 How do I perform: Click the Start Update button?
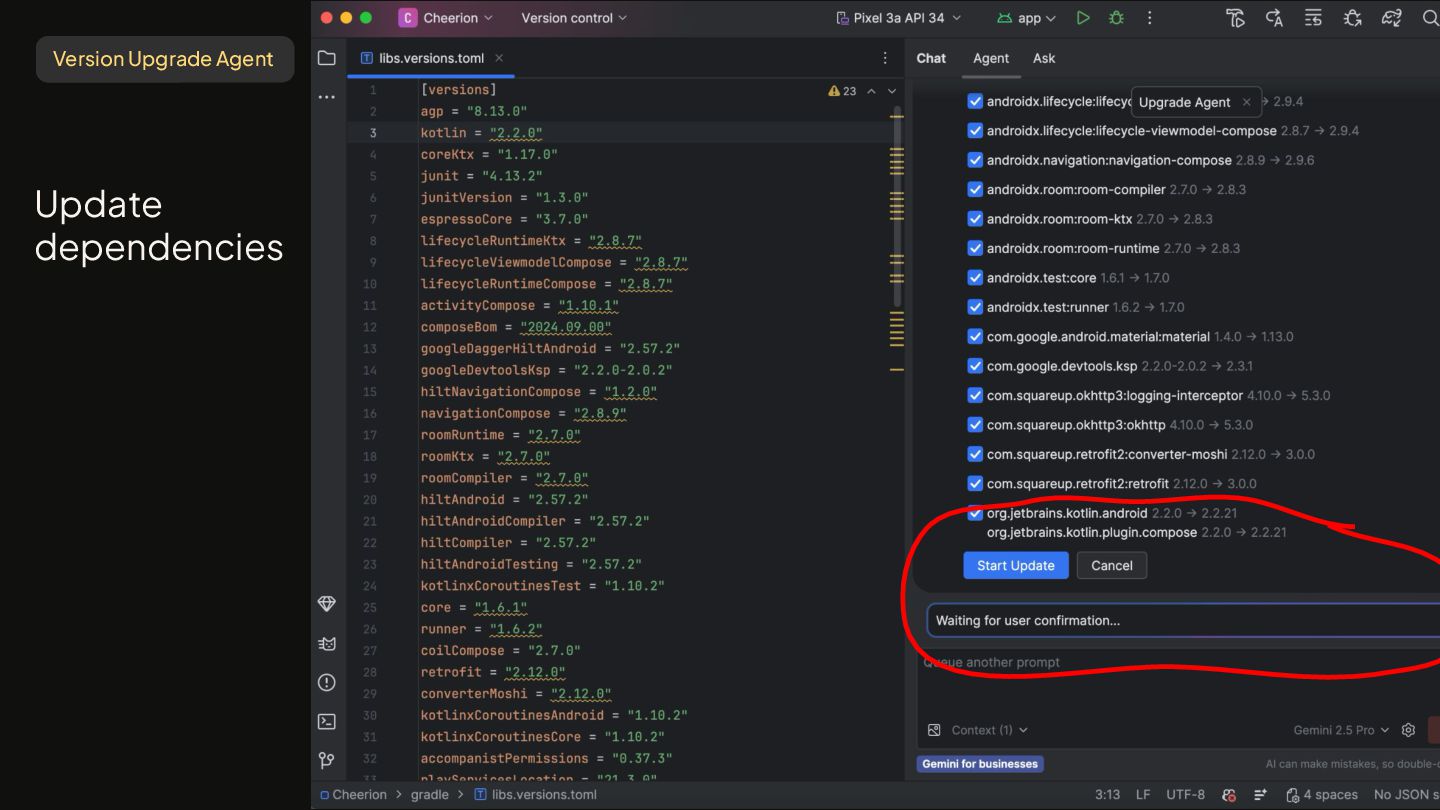[1016, 565]
